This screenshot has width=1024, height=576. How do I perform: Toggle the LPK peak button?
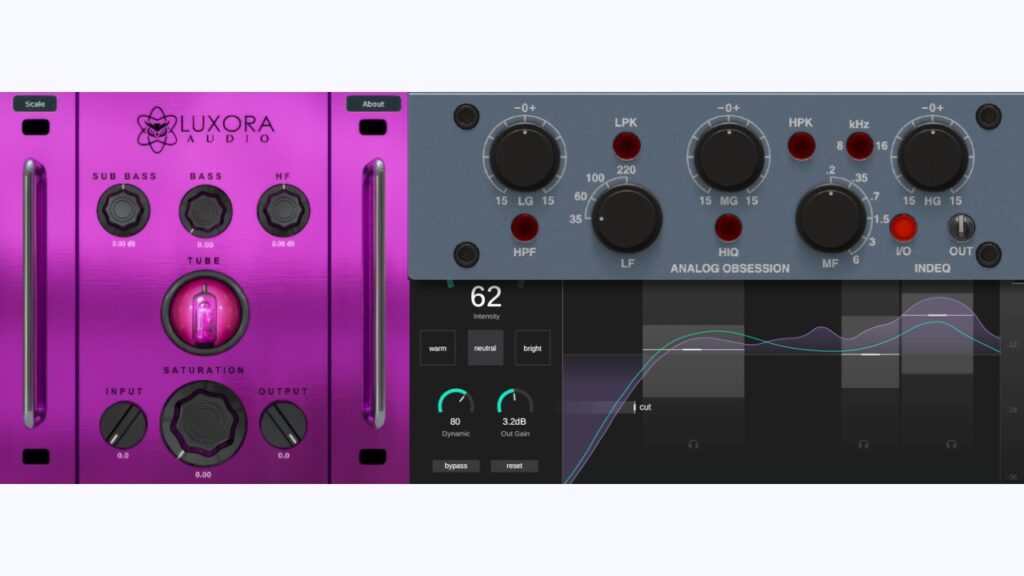[x=626, y=146]
